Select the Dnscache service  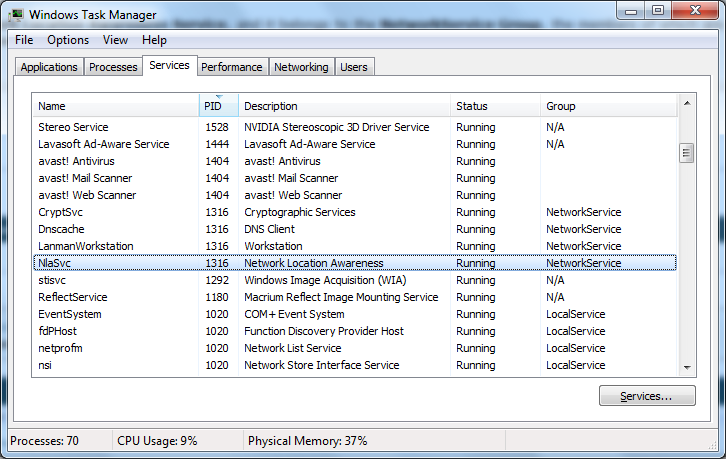click(x=61, y=229)
